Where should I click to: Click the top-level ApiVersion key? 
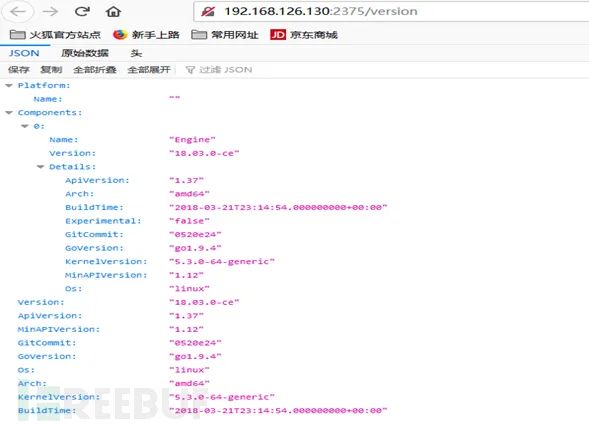(50, 316)
